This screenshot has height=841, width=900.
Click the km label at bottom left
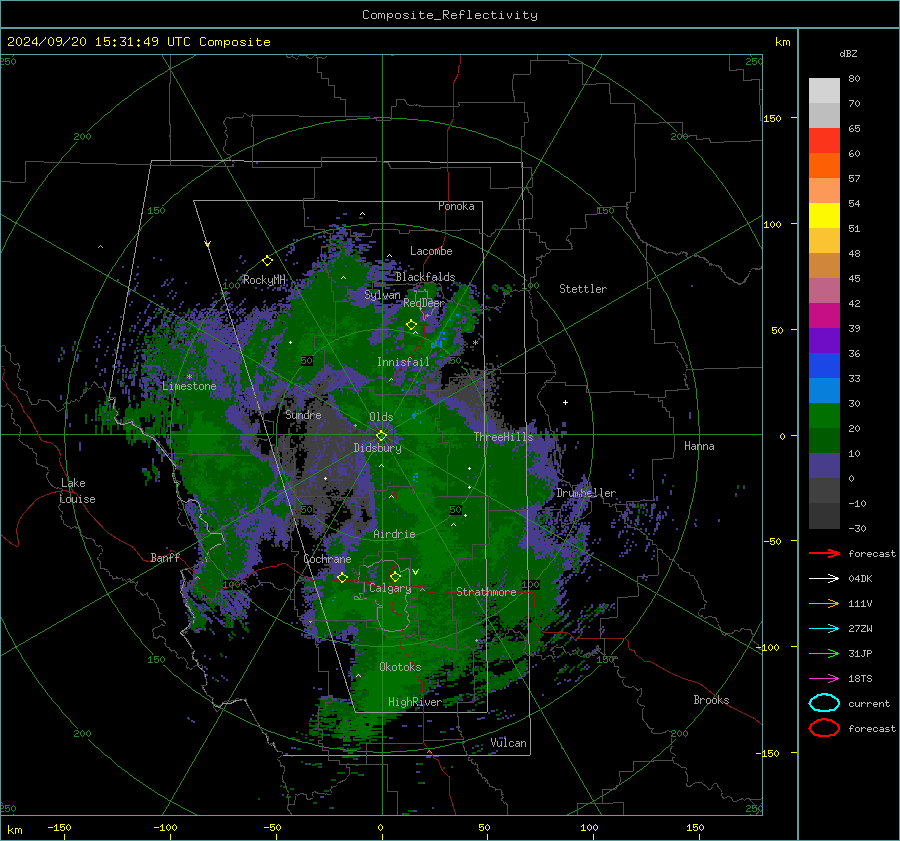(14, 830)
